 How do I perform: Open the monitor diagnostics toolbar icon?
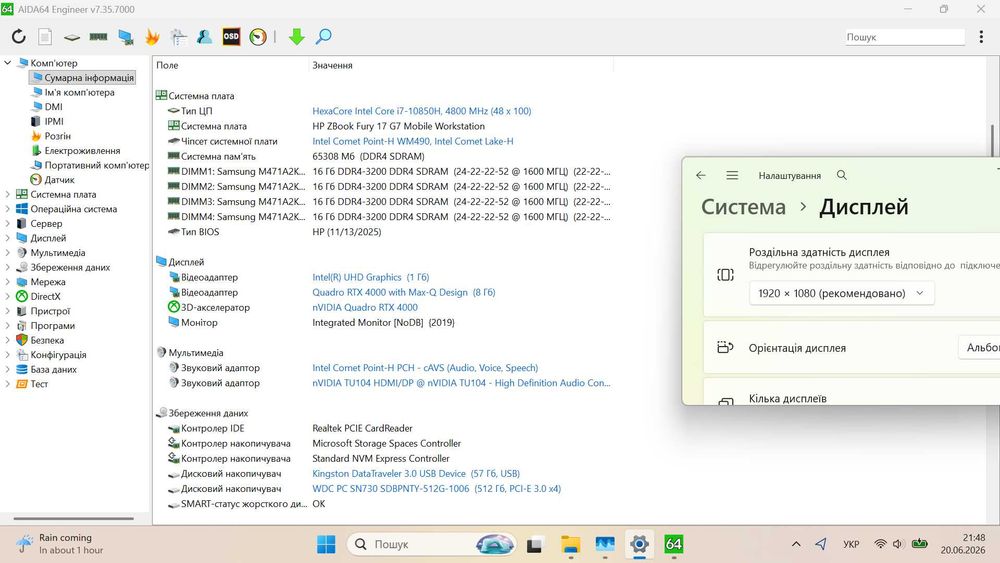click(125, 37)
